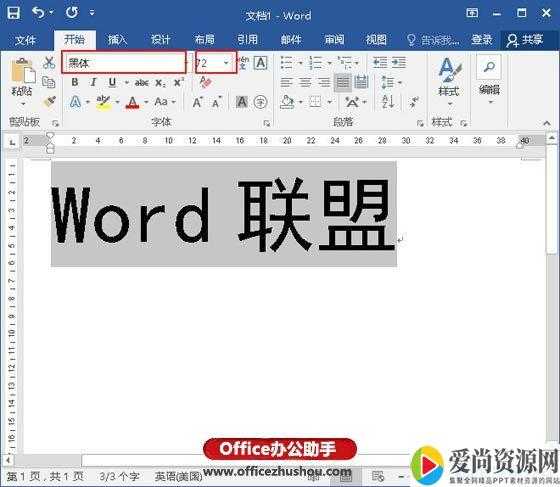Screen dimensions: 560x487
Task: Click the 登录 sign-in button
Action: tap(482, 40)
